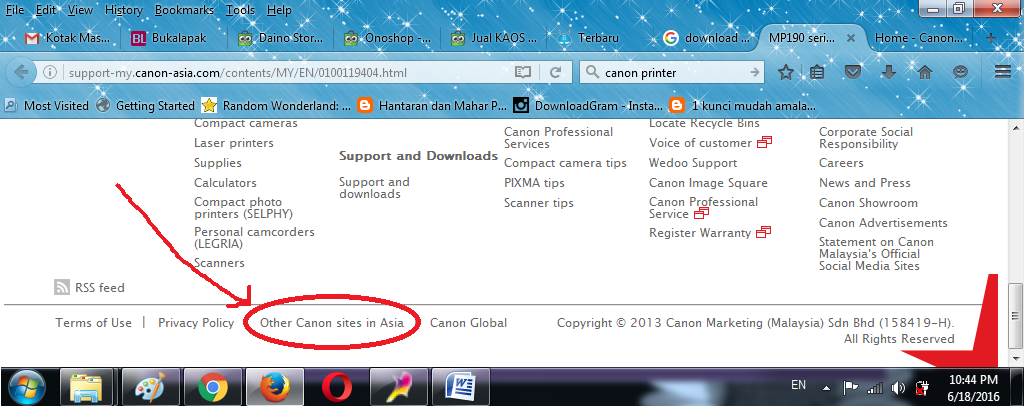The height and width of the screenshot is (406, 1024).
Task: Open Canon Global footer link
Action: point(468,322)
